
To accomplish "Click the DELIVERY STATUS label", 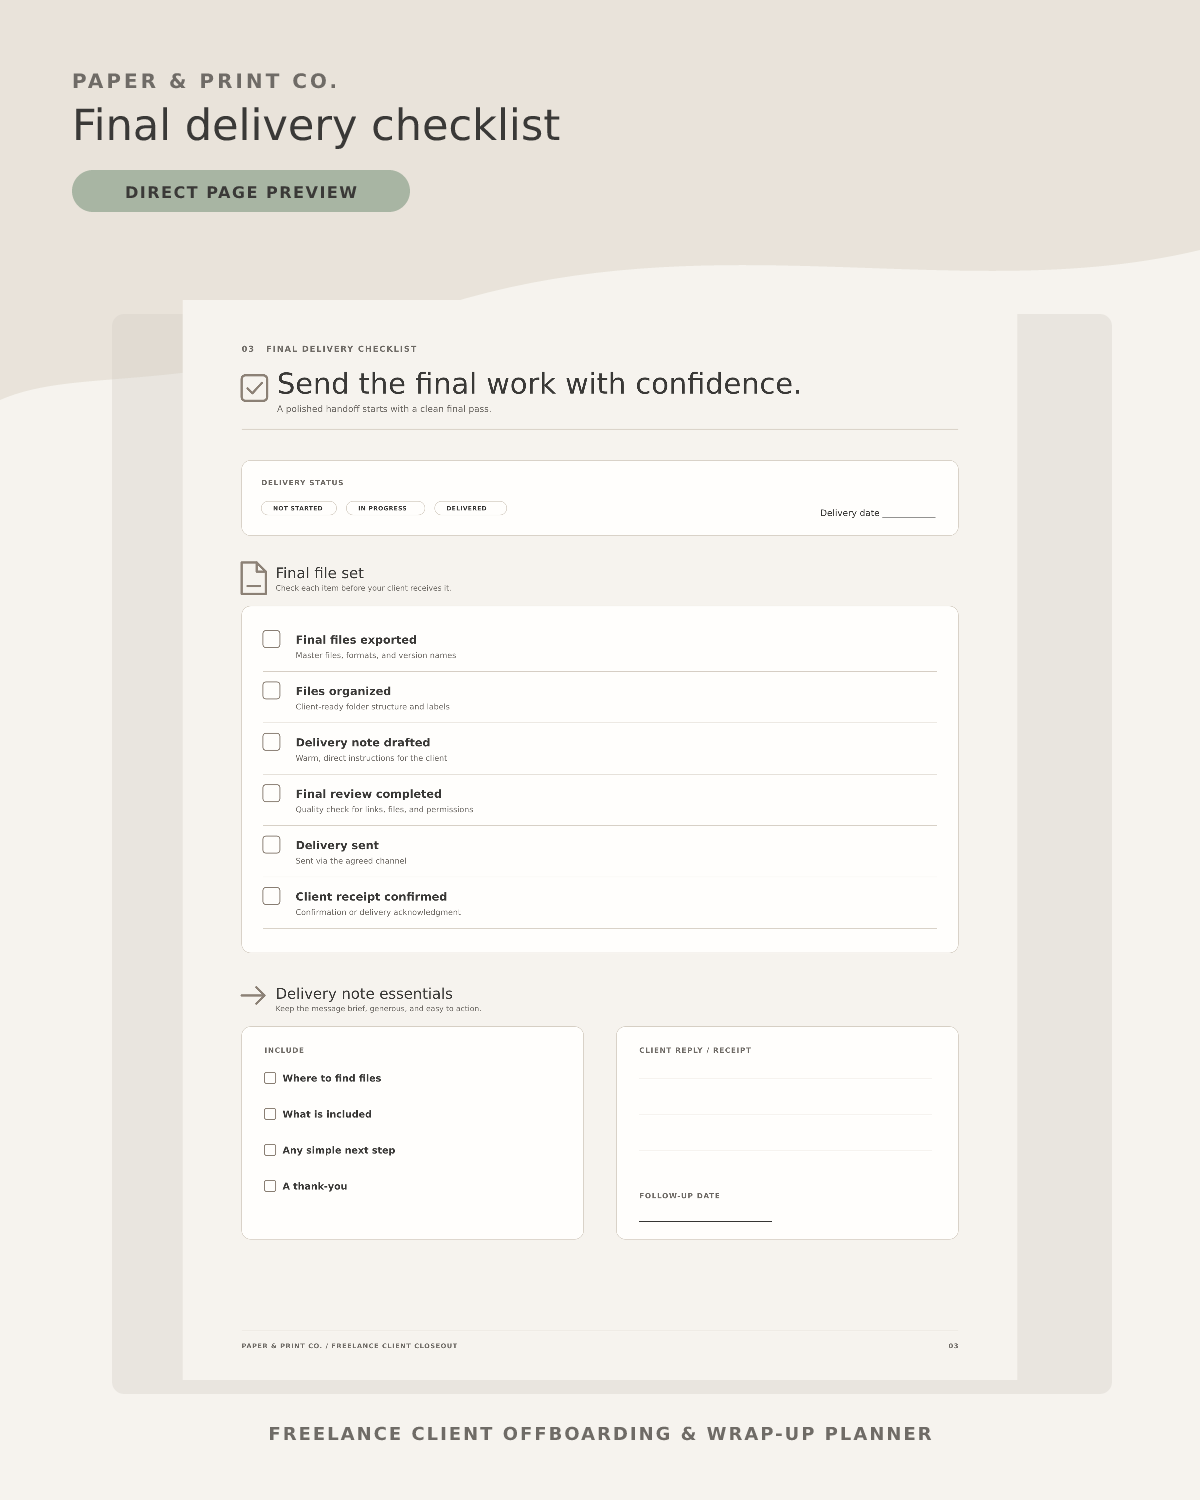I will [x=302, y=483].
